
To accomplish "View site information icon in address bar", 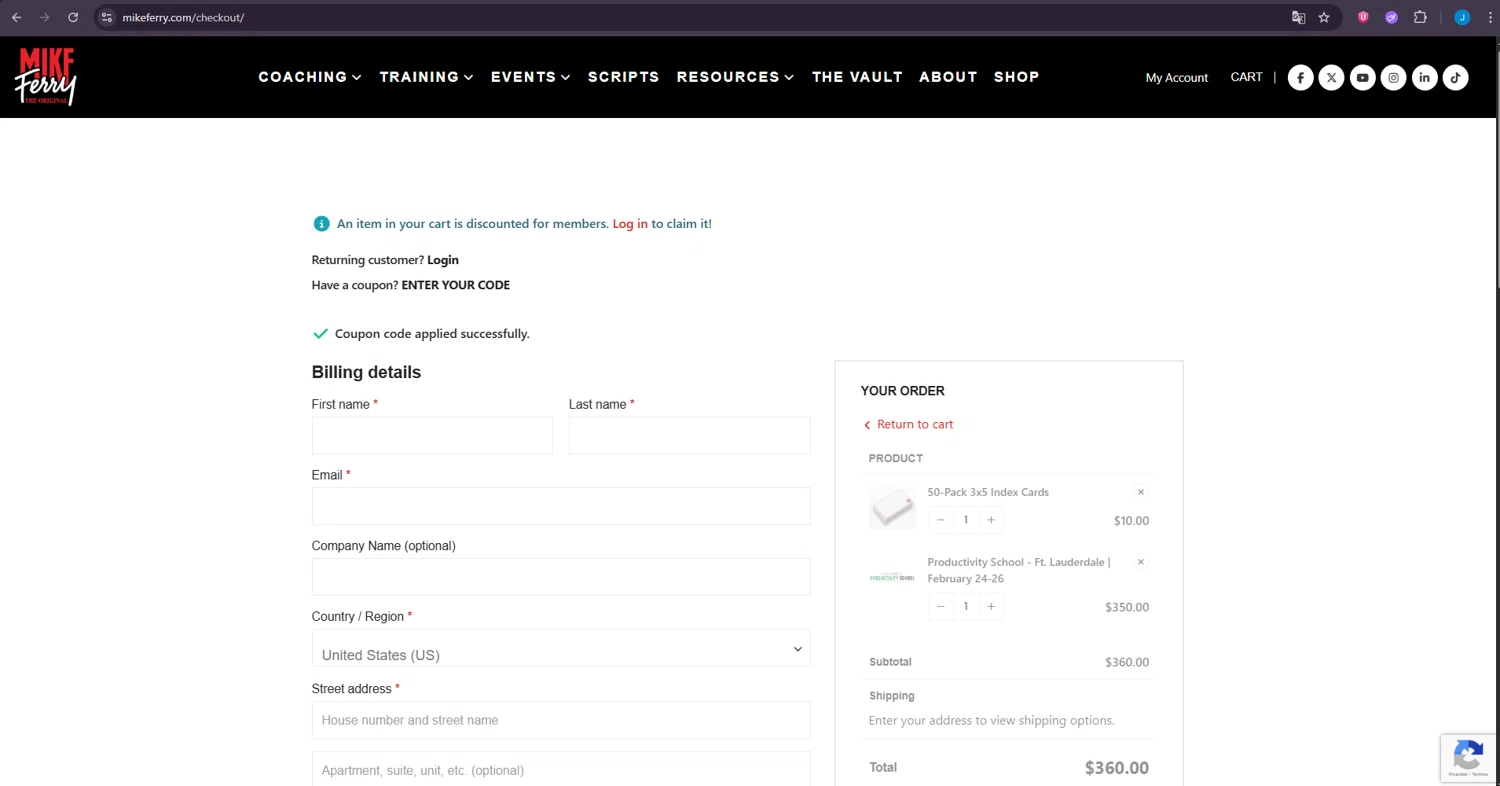I will (x=107, y=17).
